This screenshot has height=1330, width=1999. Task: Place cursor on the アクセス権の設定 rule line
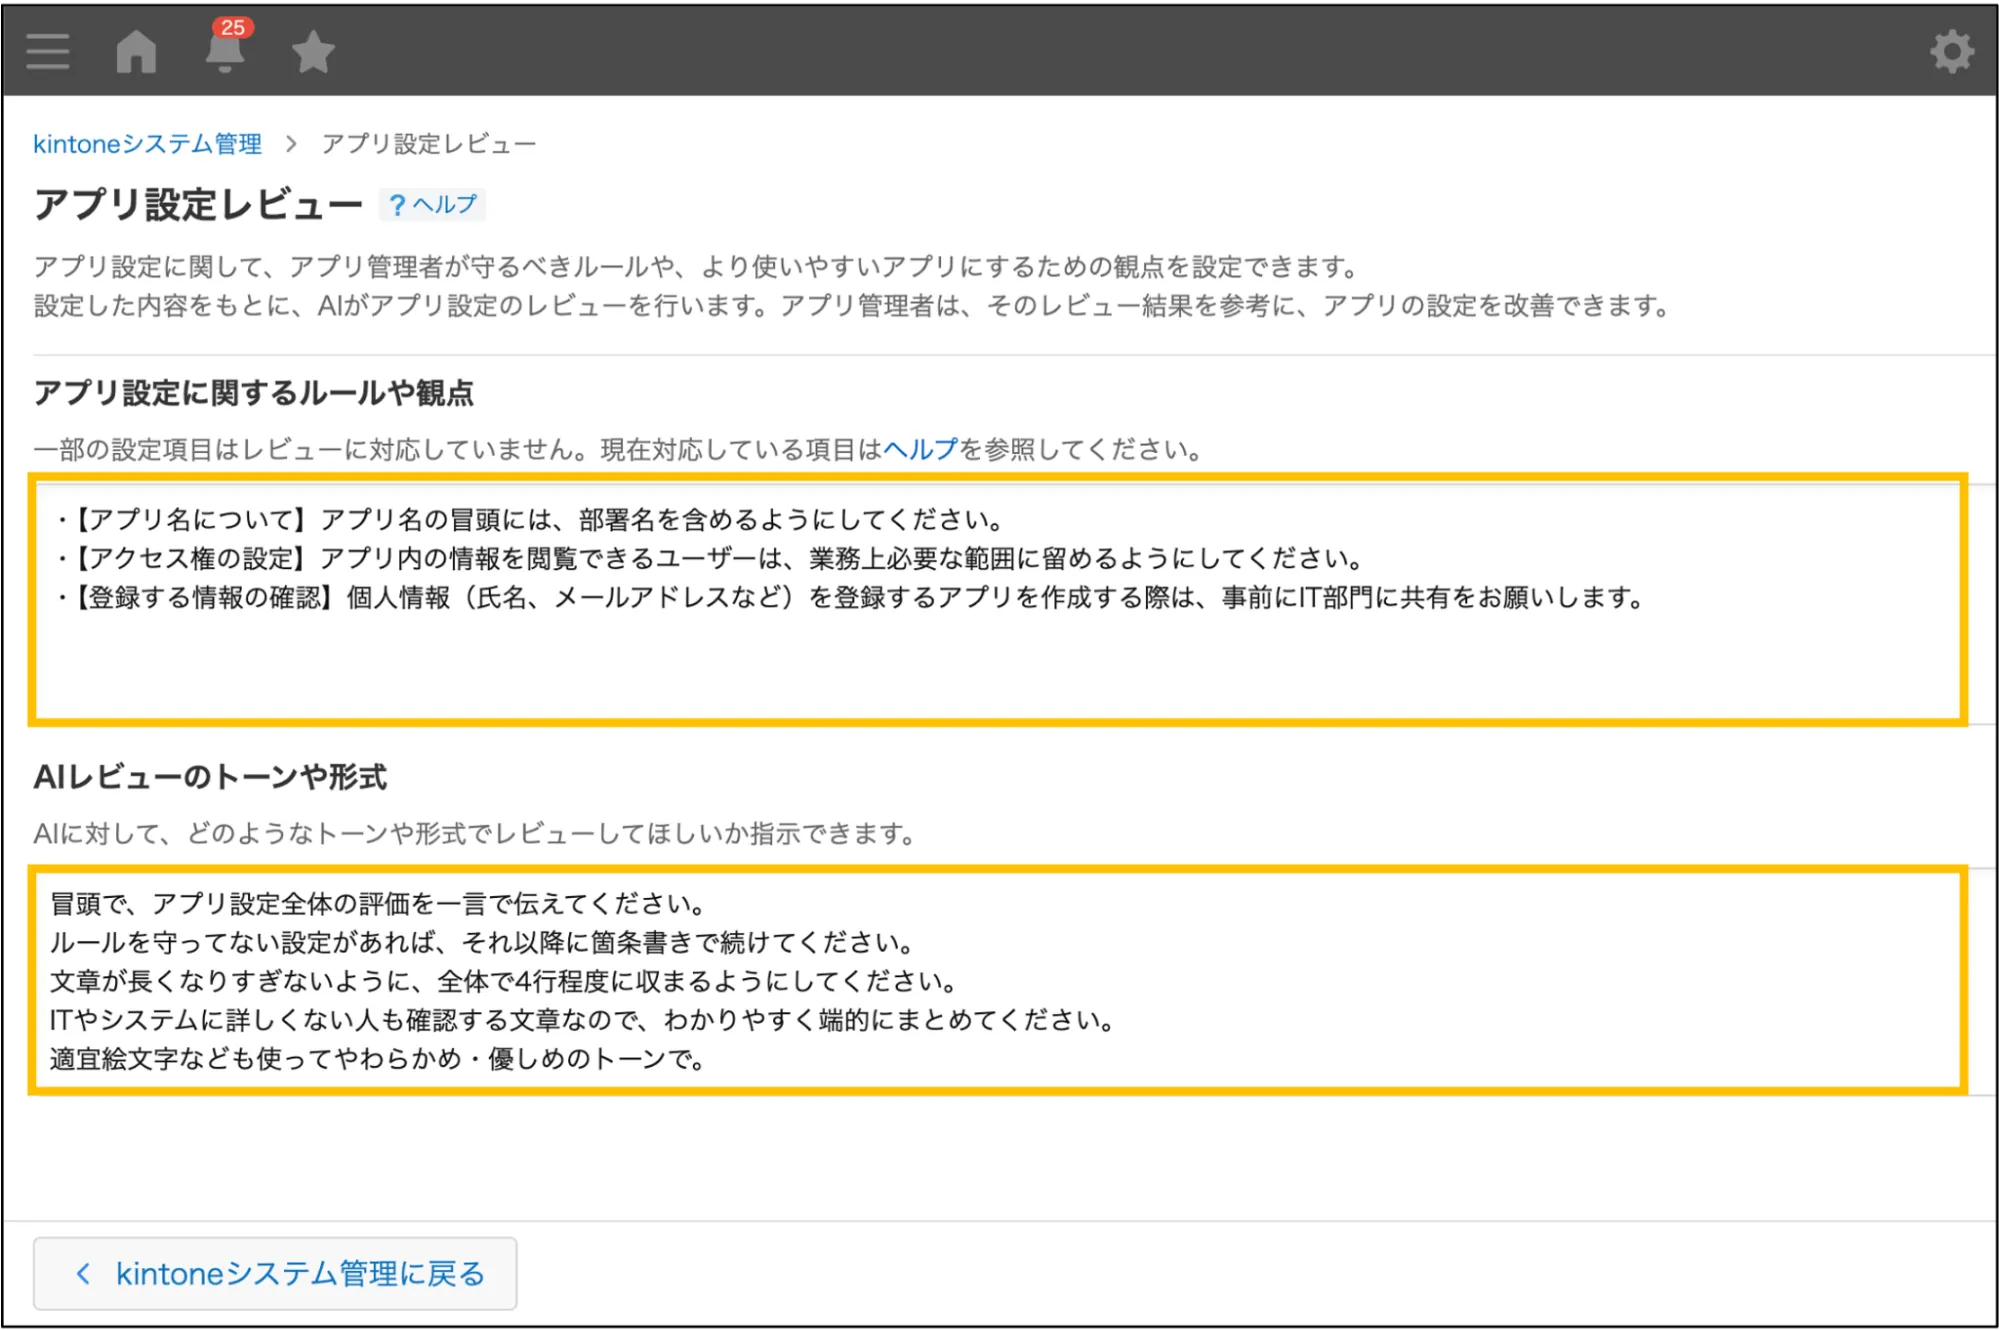pos(700,559)
